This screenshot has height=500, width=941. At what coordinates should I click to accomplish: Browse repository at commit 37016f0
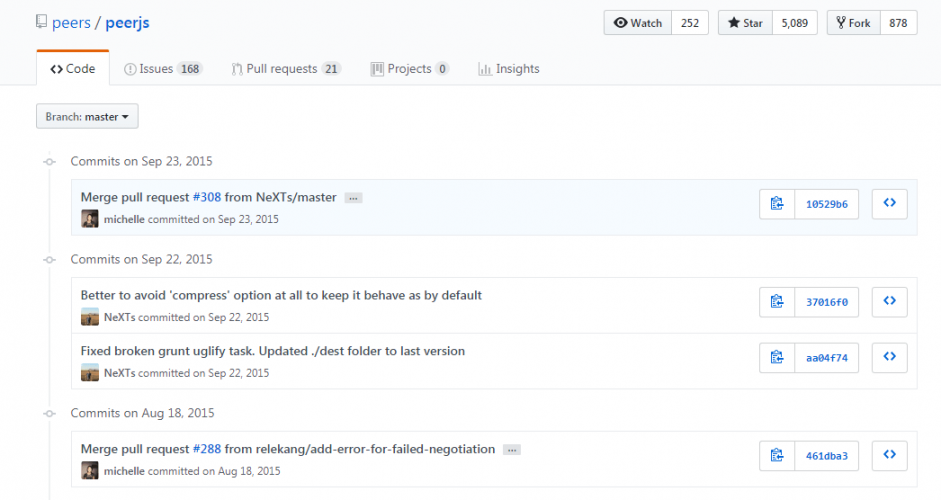coord(889,302)
